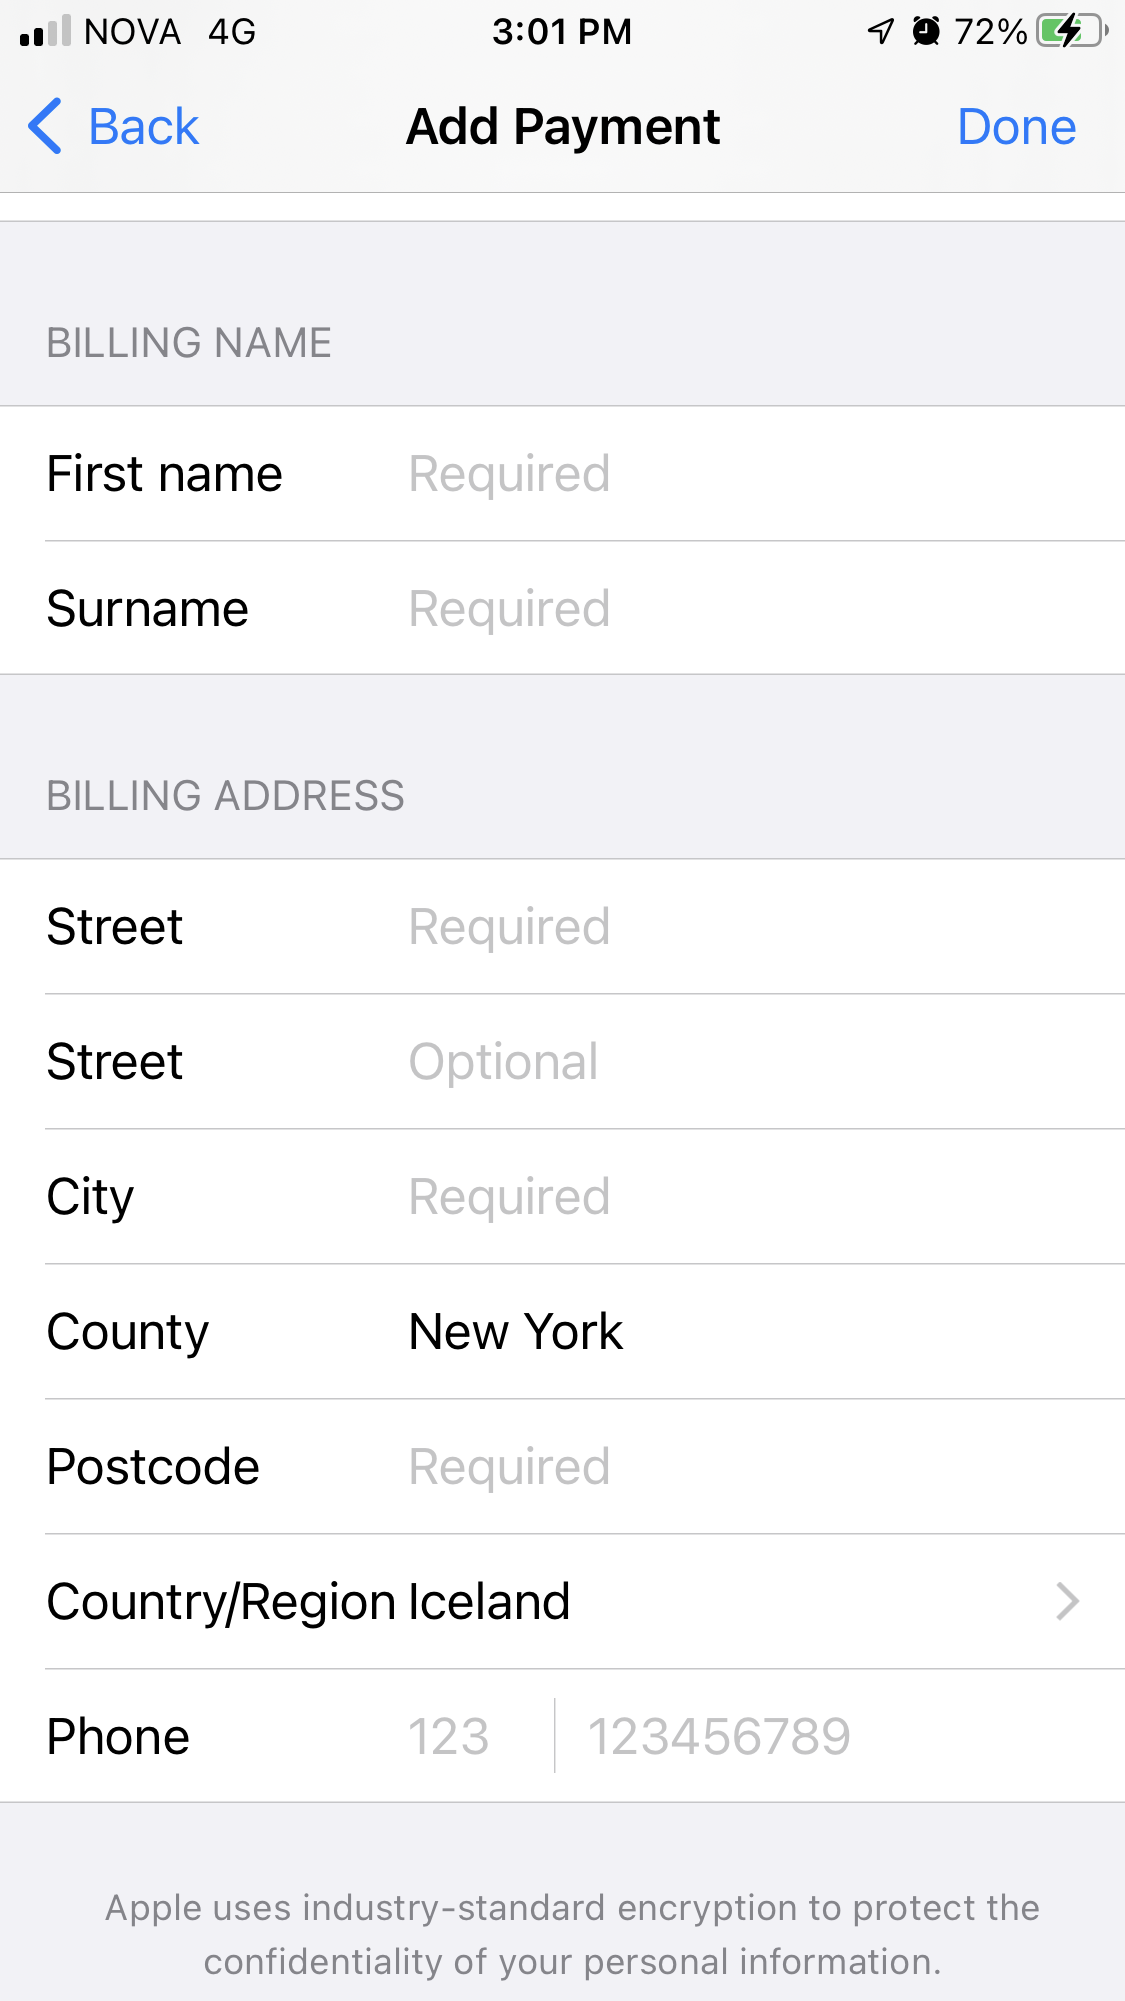Tap the 72% battery percentage text

(x=990, y=32)
